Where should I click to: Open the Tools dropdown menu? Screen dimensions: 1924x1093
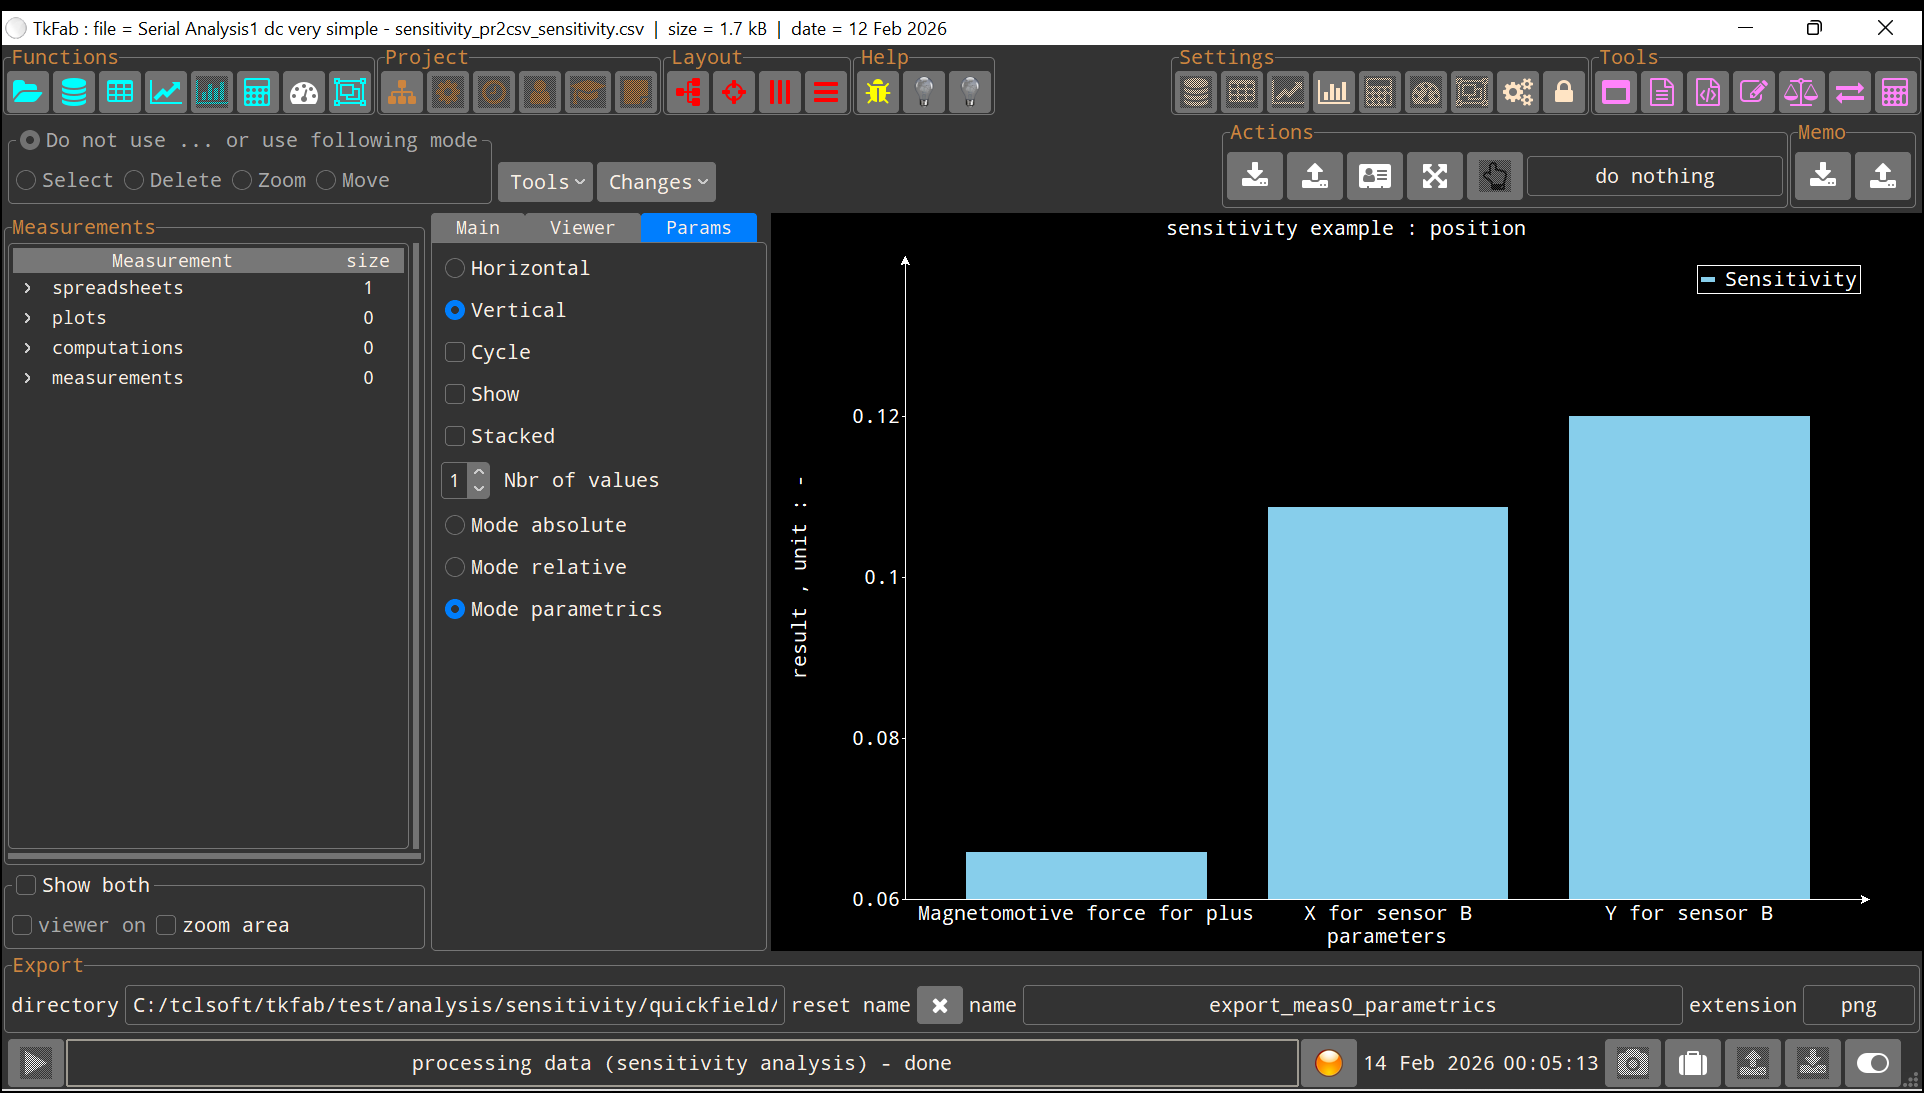[x=545, y=182]
